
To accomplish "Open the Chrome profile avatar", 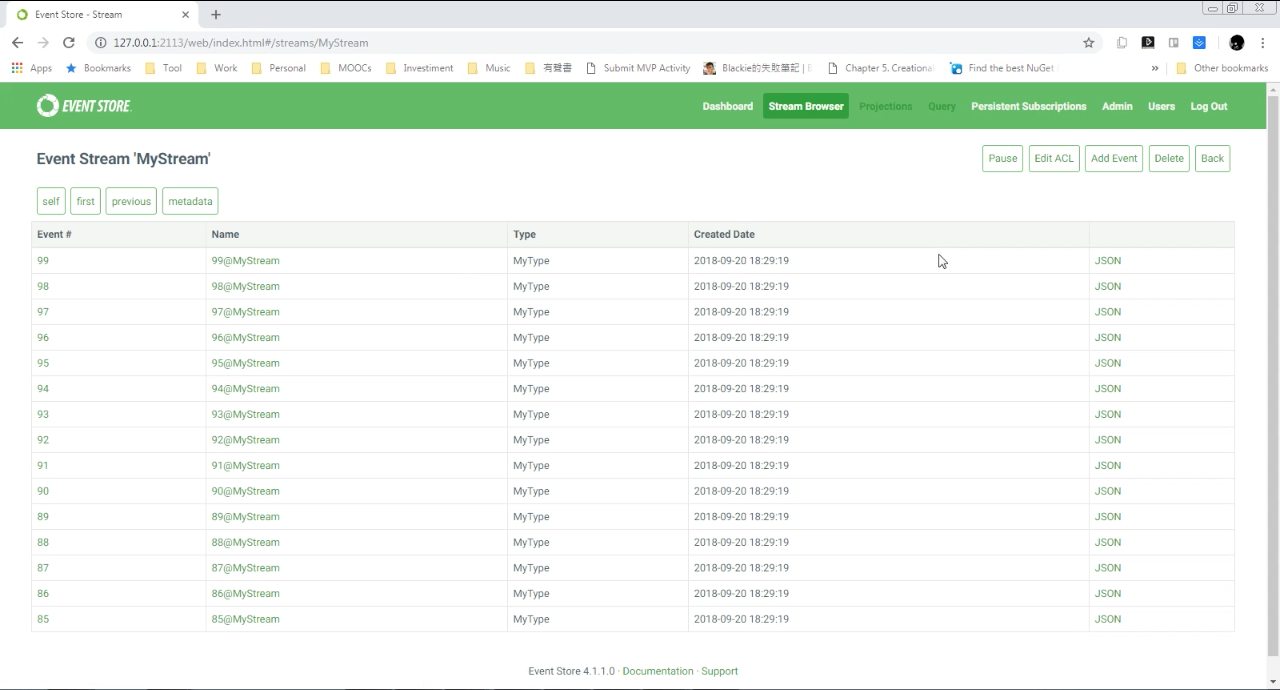I will click(1237, 43).
